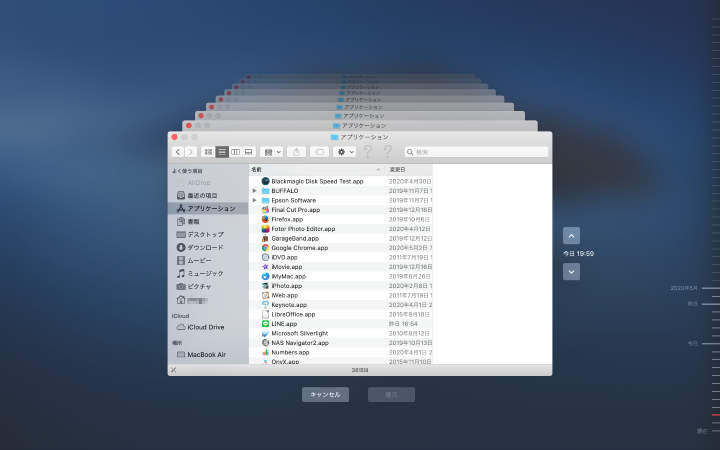
Task: Click the red timeline tick mark
Action: (716, 415)
